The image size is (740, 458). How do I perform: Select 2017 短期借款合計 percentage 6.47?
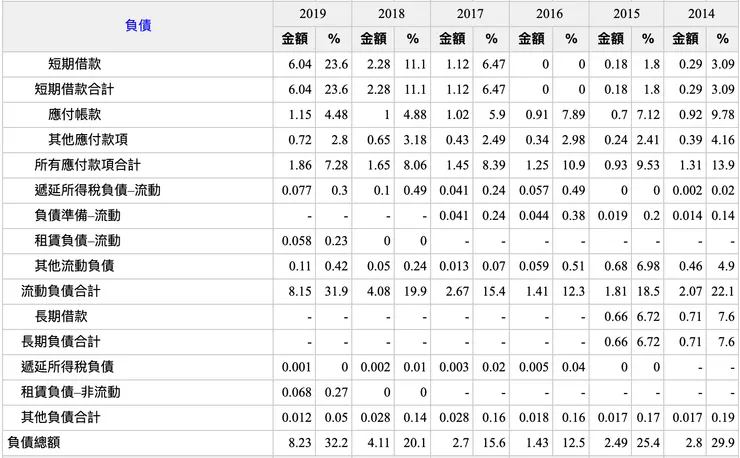click(x=494, y=89)
